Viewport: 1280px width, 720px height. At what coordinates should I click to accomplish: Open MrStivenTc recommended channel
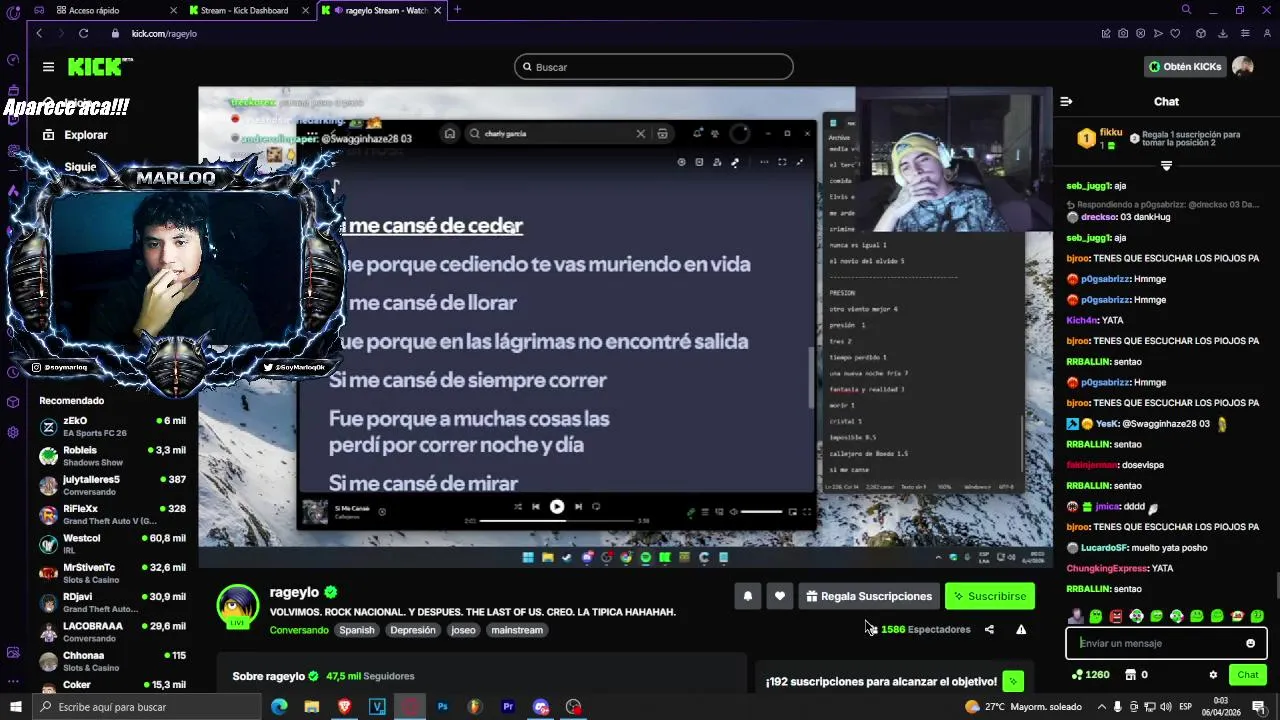113,573
